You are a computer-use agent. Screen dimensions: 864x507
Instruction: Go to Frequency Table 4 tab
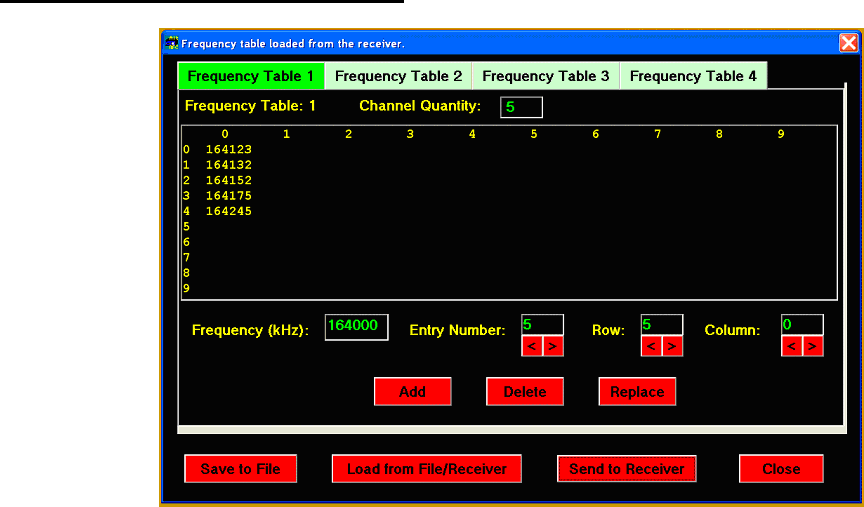pyautogui.click(x=693, y=76)
